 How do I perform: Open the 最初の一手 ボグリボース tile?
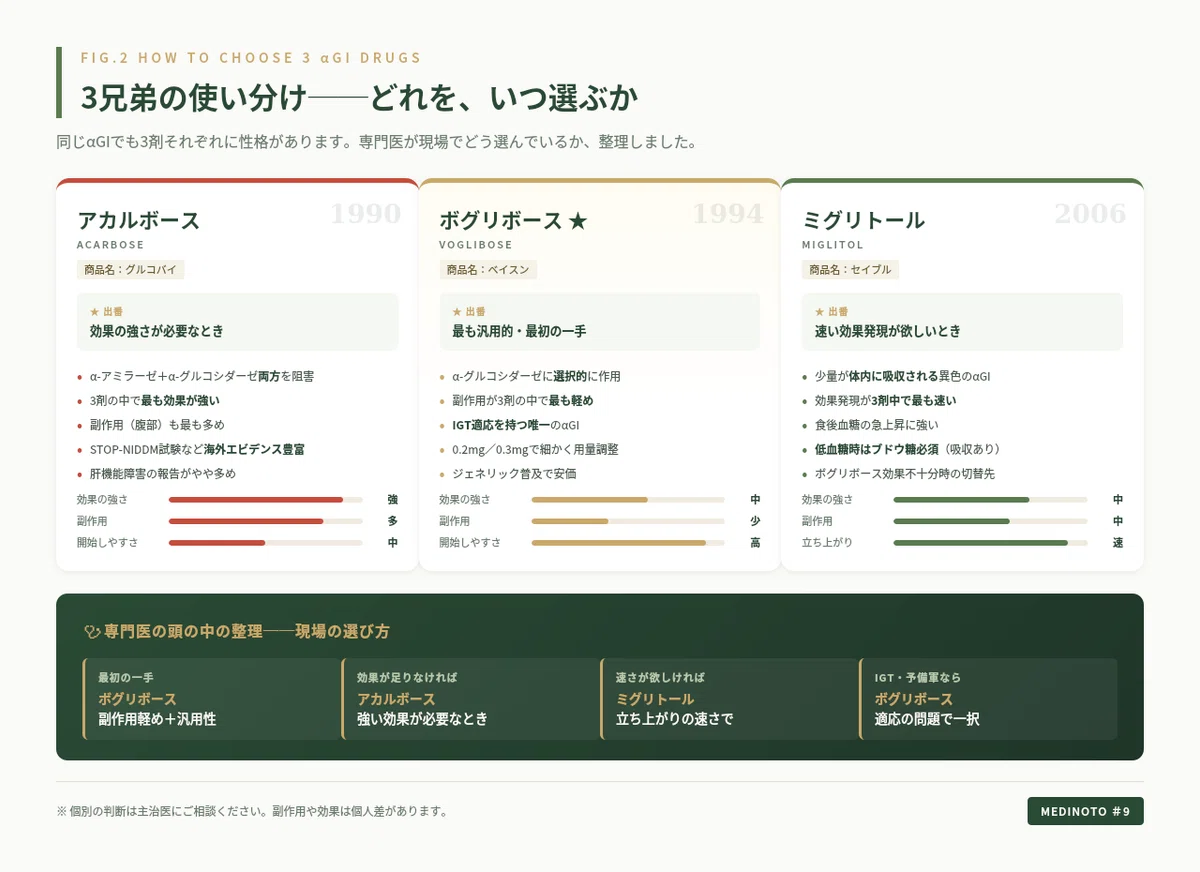pyautogui.click(x=212, y=698)
